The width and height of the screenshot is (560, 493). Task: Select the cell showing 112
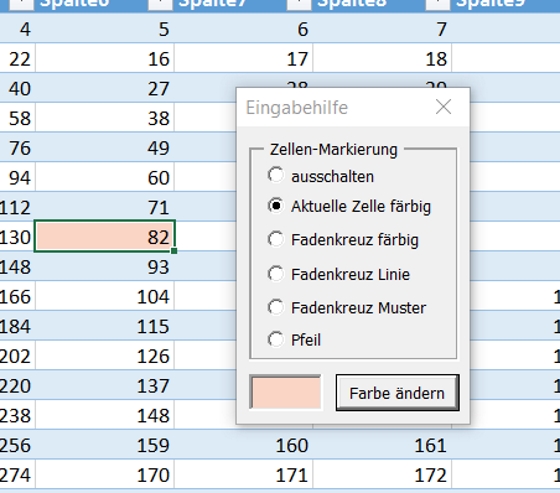18,206
